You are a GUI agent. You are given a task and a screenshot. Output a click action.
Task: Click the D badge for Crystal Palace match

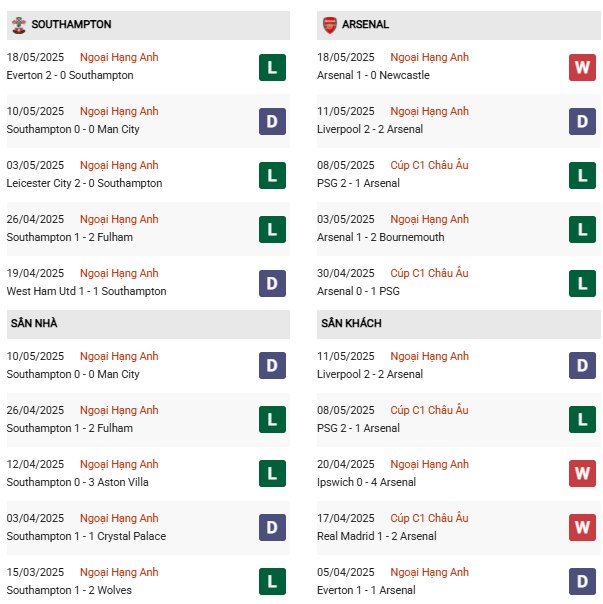(x=271, y=528)
